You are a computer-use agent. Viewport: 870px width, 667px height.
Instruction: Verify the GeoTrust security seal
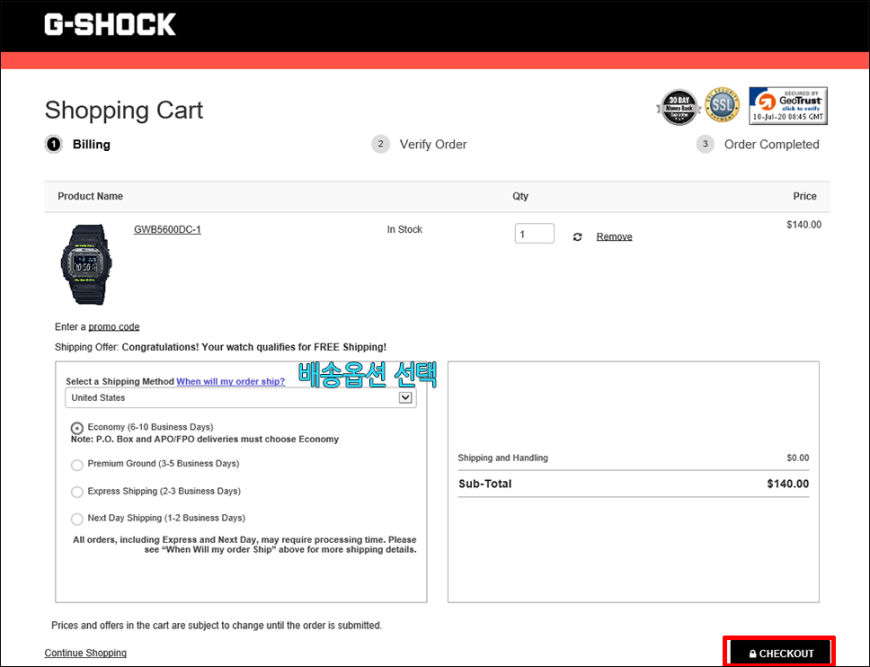tap(788, 105)
